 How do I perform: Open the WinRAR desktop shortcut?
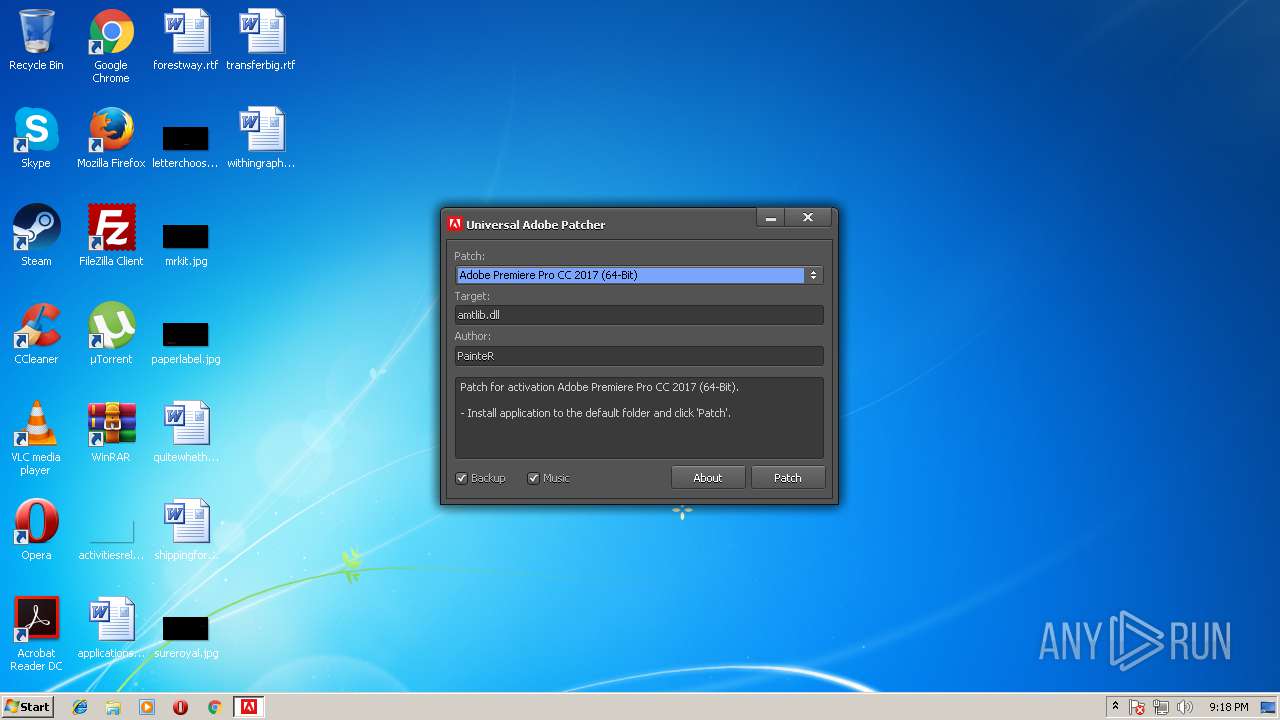111,432
